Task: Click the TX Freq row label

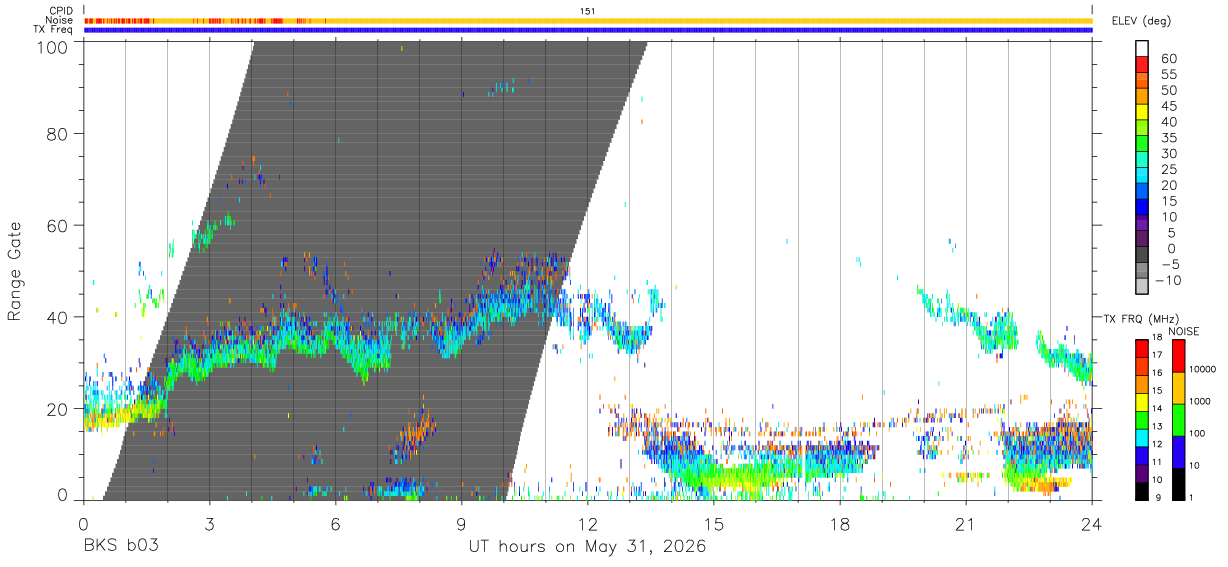Action: pos(53,30)
